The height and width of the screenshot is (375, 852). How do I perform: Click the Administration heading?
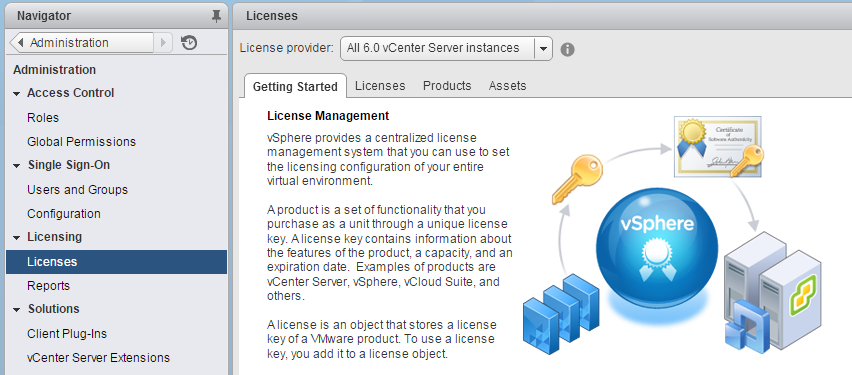pos(54,70)
